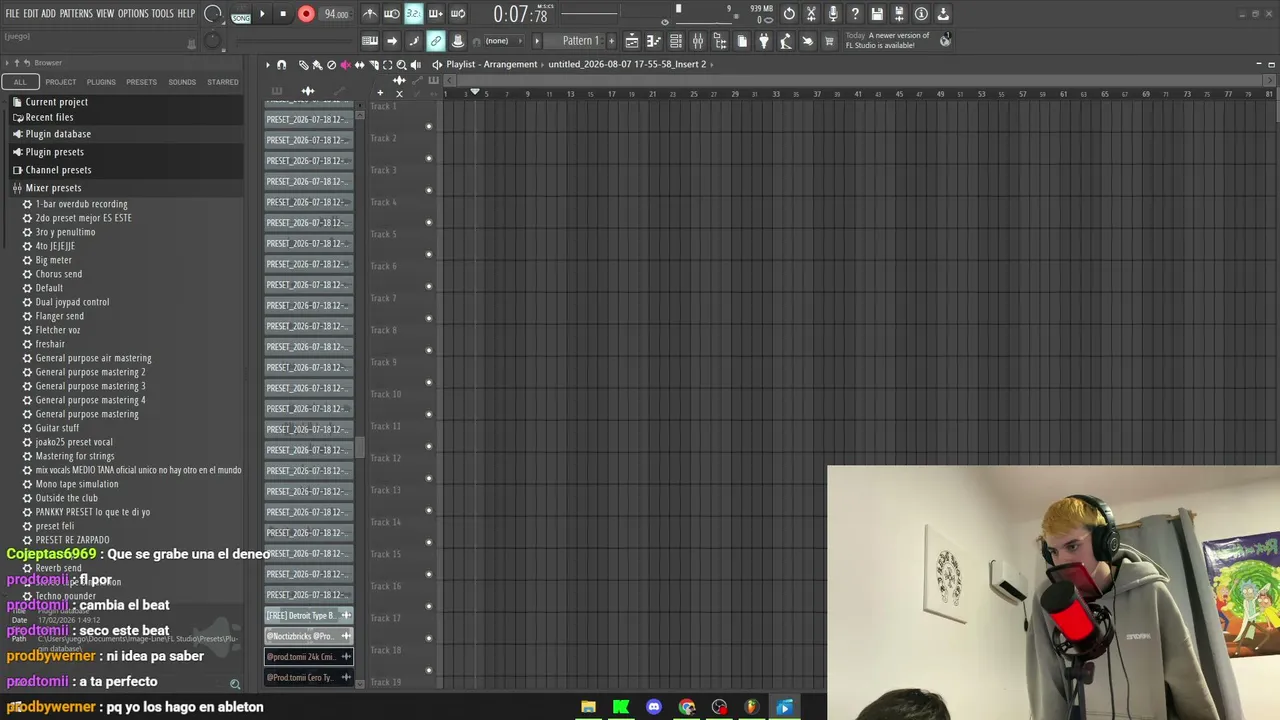This screenshot has width=1280, height=720.
Task: Select the playlist Slip tool
Action: click(x=359, y=65)
